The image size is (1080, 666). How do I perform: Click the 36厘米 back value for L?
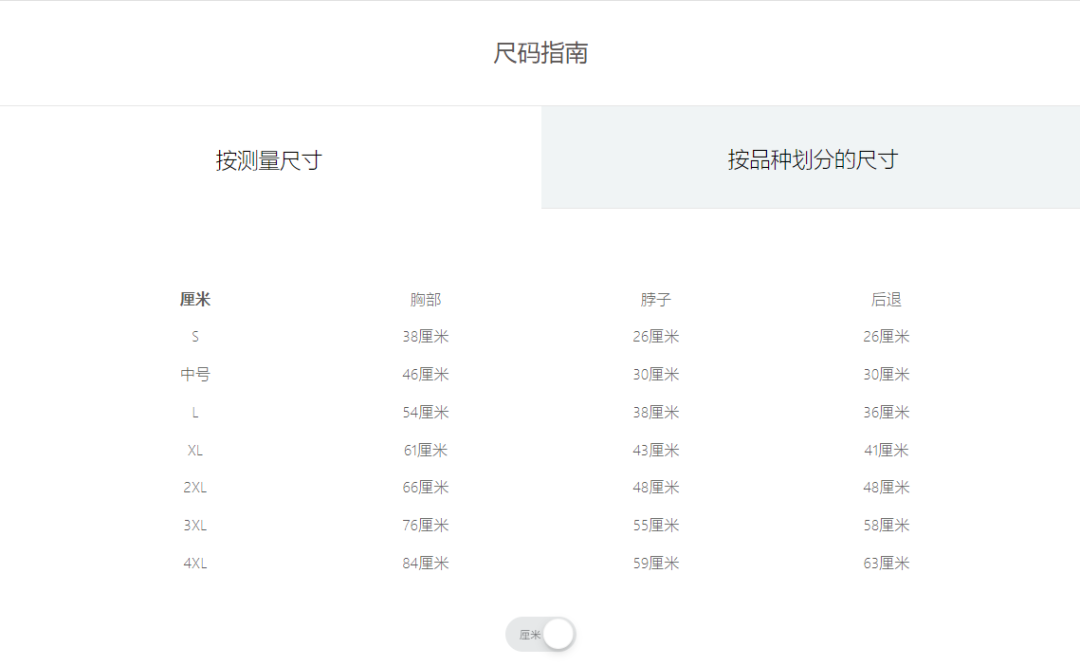(x=885, y=412)
